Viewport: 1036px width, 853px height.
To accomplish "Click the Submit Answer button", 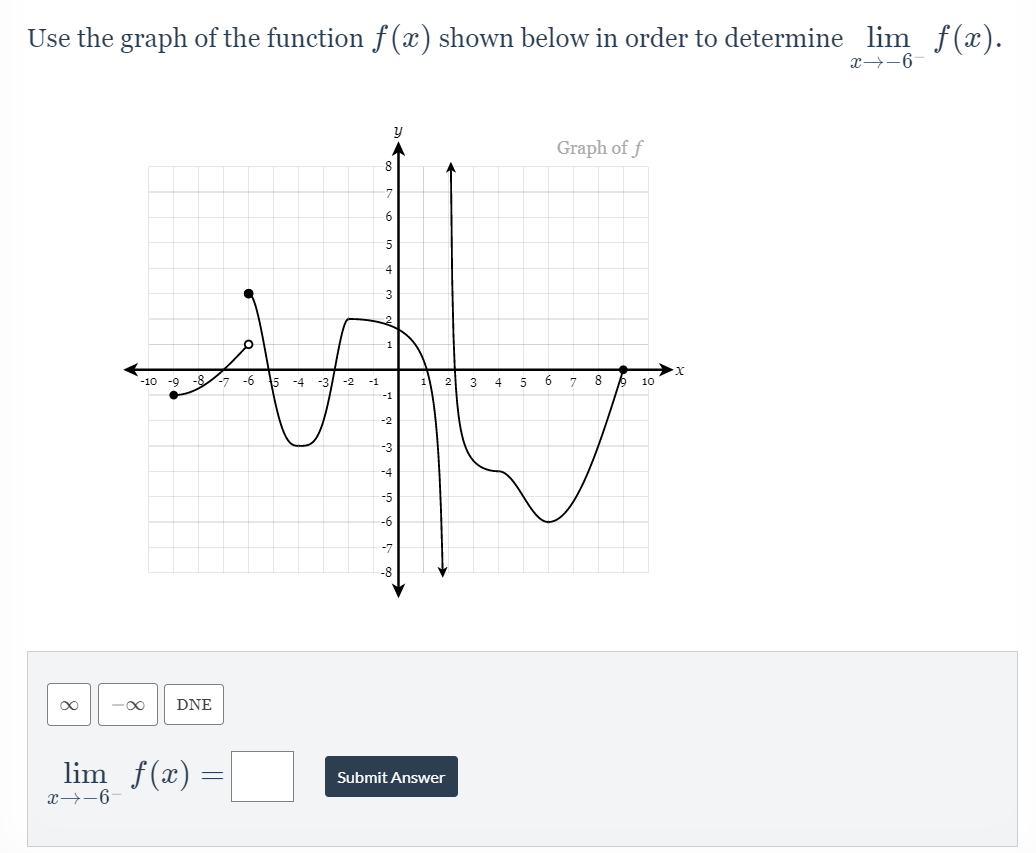I will 390,775.
